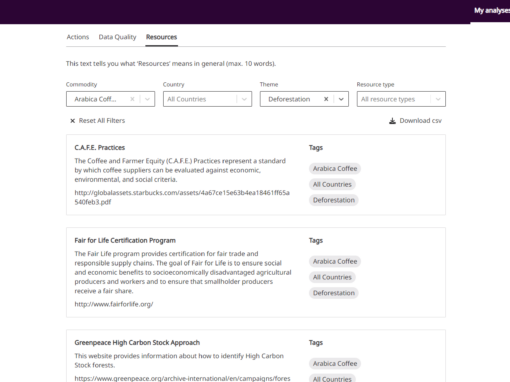Click Deforestation tag in Fair for Life card
Image resolution: width=510 pixels, height=382 pixels.
334,293
